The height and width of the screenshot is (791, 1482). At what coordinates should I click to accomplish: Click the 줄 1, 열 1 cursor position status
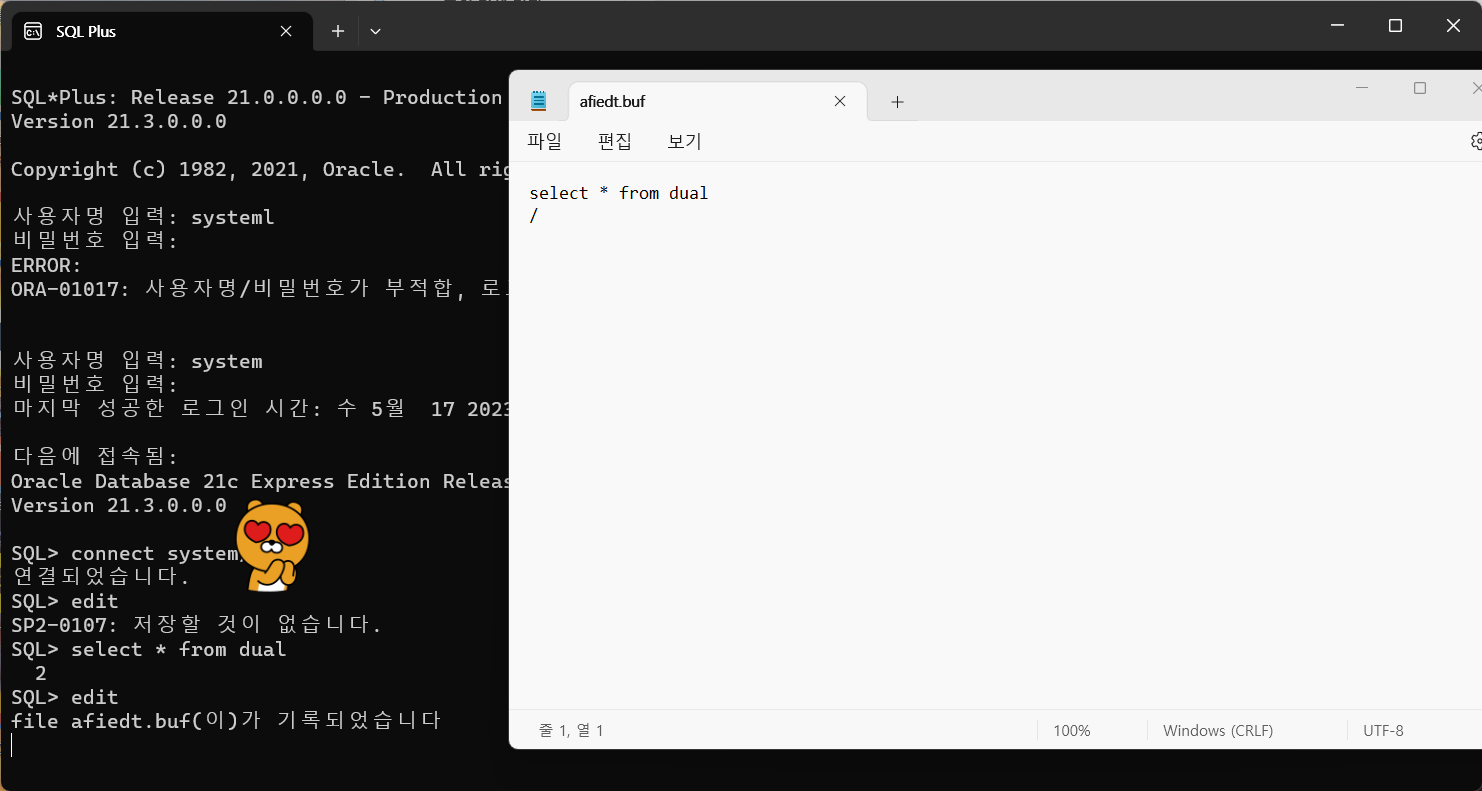click(571, 731)
